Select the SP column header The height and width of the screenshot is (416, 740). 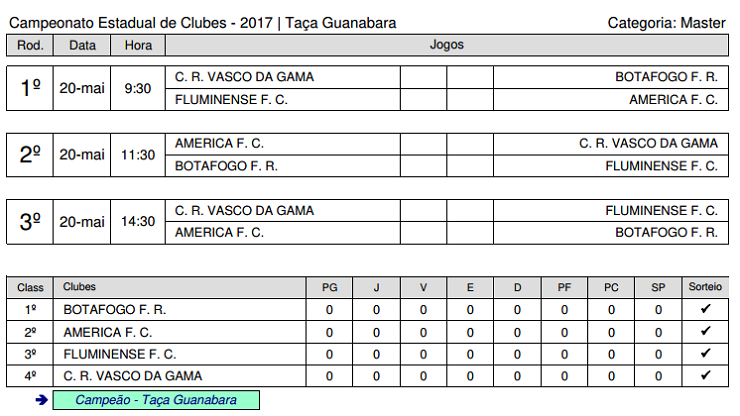pos(658,287)
